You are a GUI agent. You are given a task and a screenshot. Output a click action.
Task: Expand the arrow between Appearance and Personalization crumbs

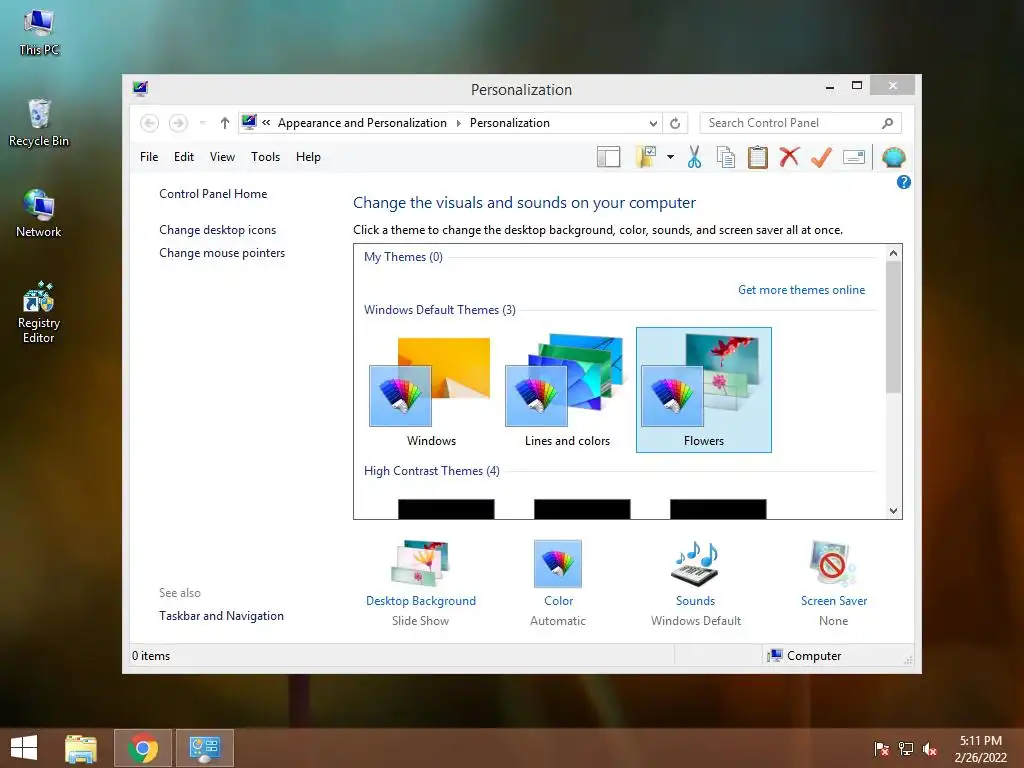(458, 123)
